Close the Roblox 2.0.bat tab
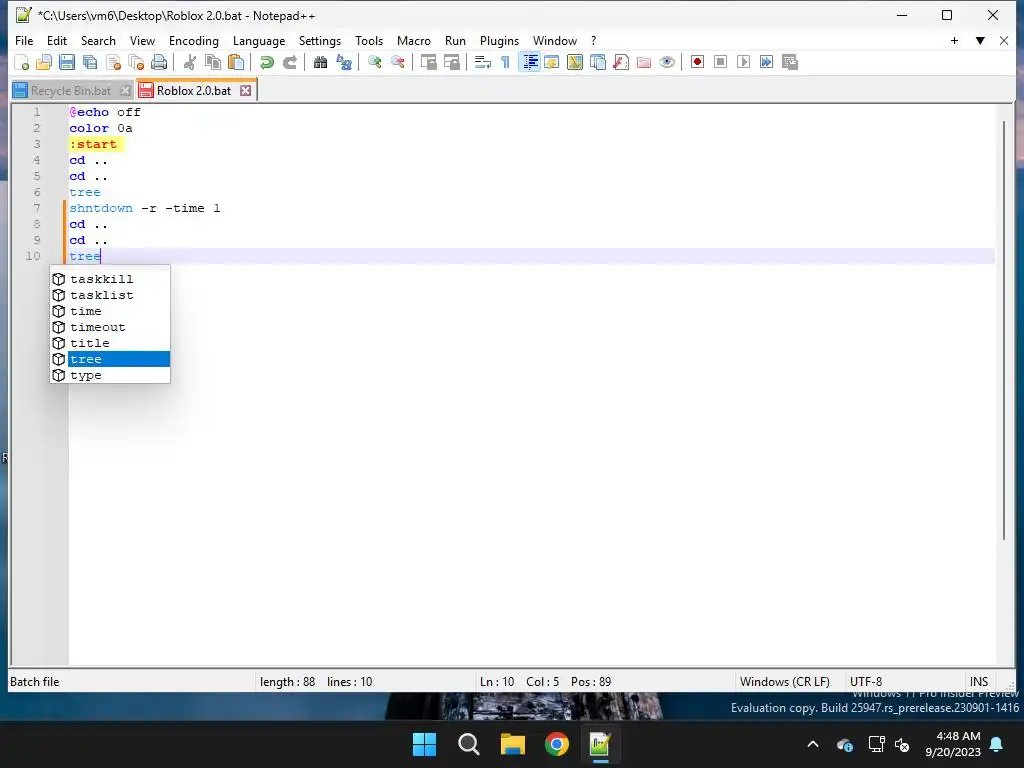Image resolution: width=1024 pixels, height=768 pixels. click(246, 91)
